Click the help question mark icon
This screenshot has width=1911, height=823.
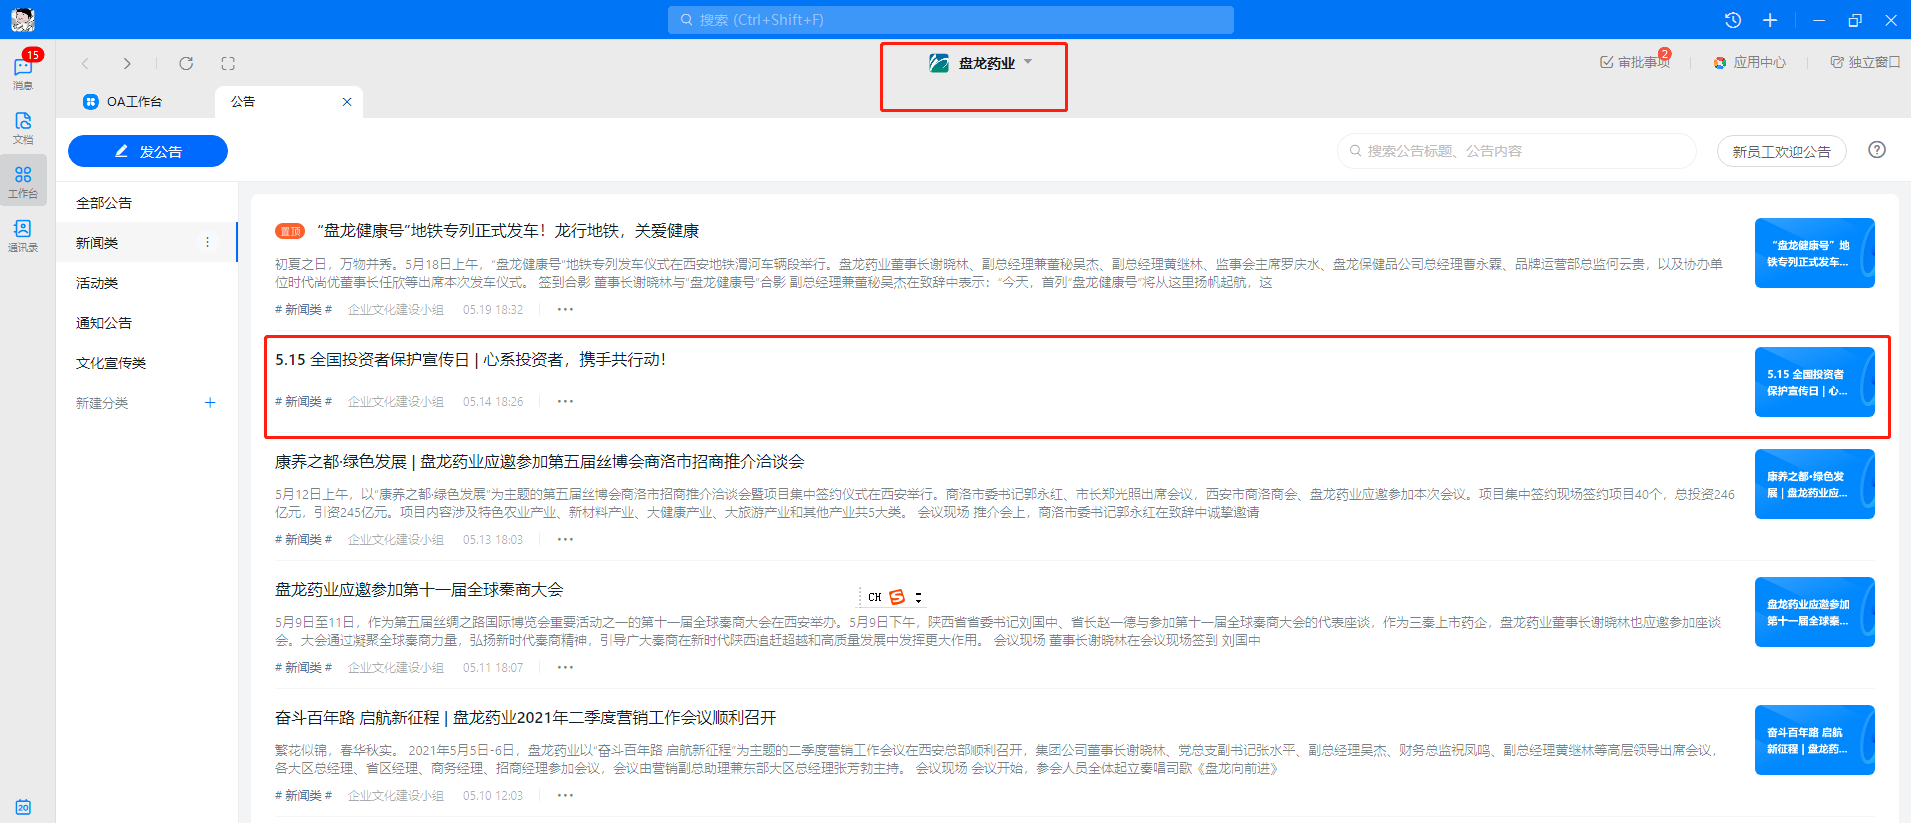coord(1877,150)
